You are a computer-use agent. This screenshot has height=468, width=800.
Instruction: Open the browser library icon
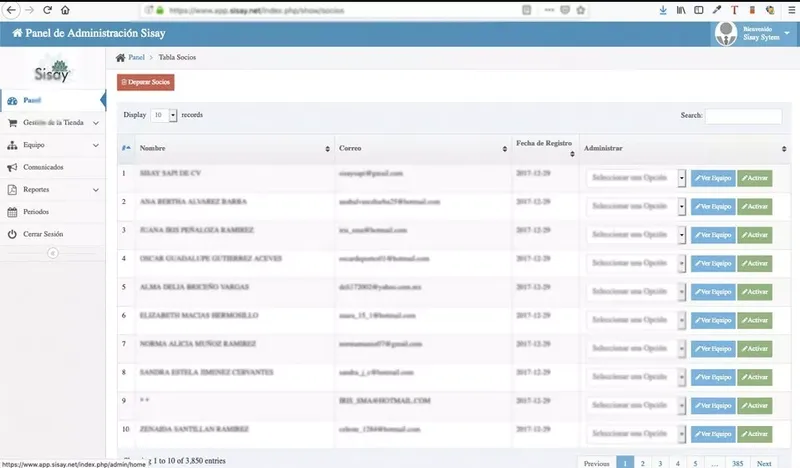tap(681, 10)
